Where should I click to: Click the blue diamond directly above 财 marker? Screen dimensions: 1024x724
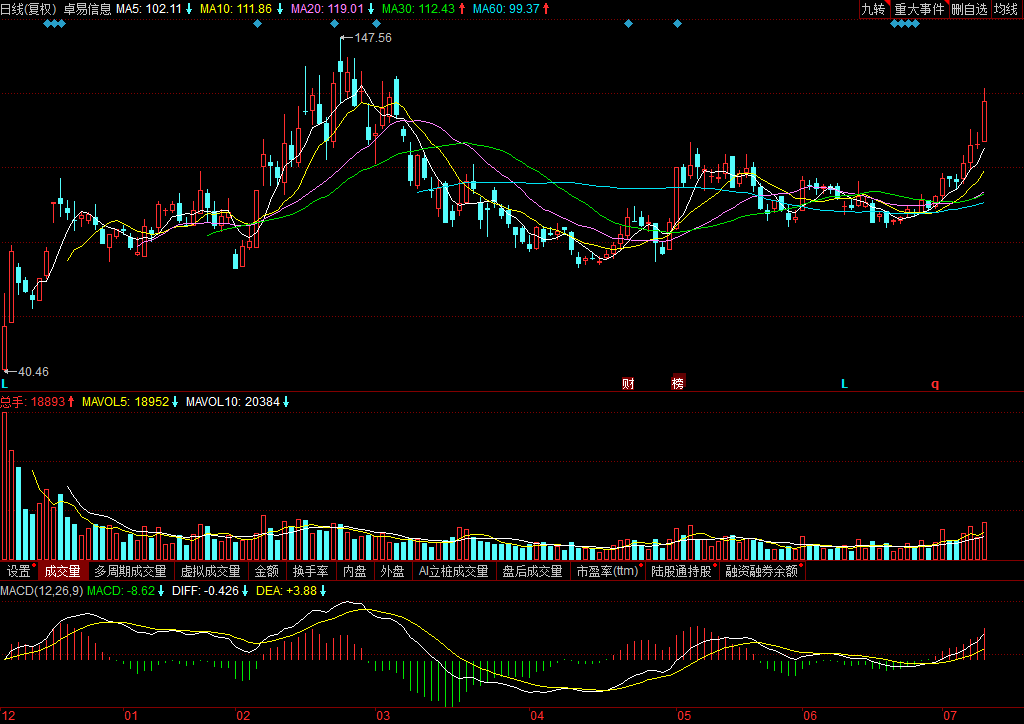(x=628, y=23)
